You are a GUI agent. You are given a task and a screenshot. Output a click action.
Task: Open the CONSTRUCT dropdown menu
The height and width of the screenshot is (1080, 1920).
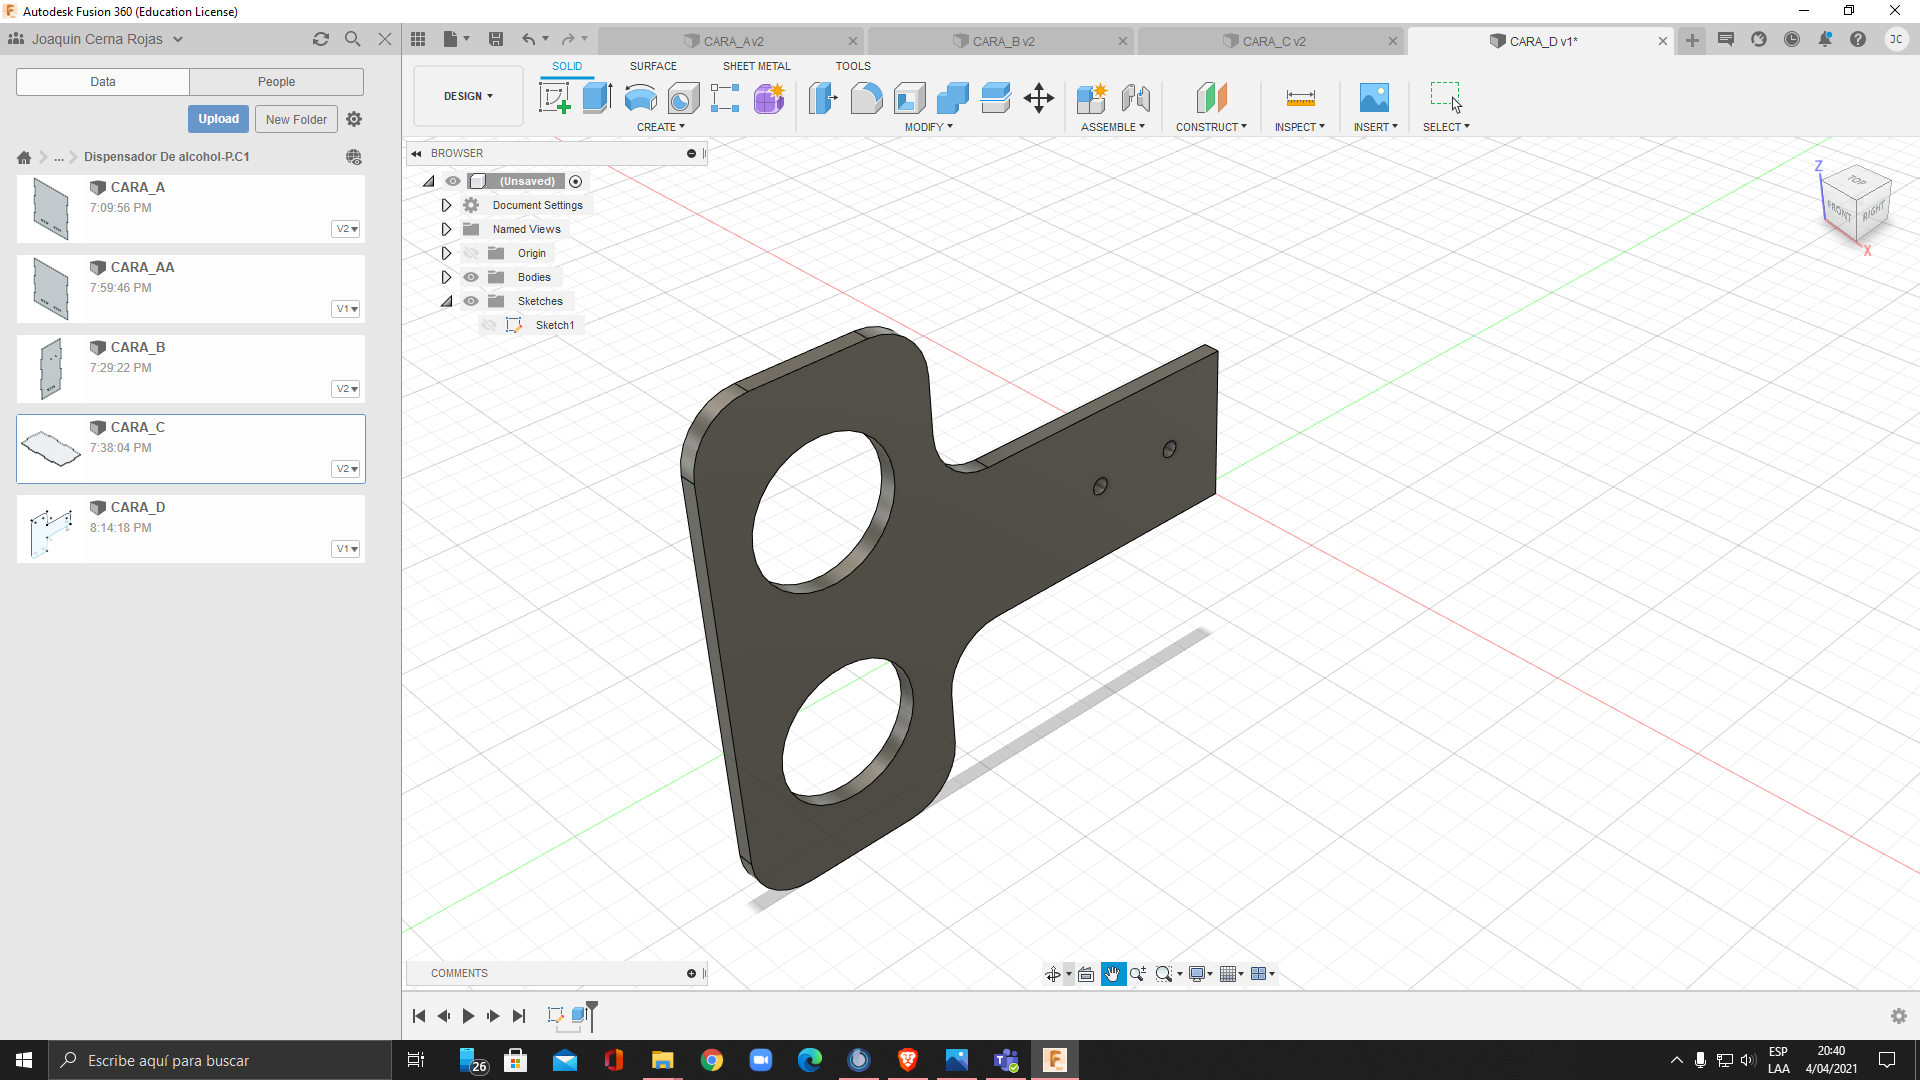click(x=1211, y=127)
